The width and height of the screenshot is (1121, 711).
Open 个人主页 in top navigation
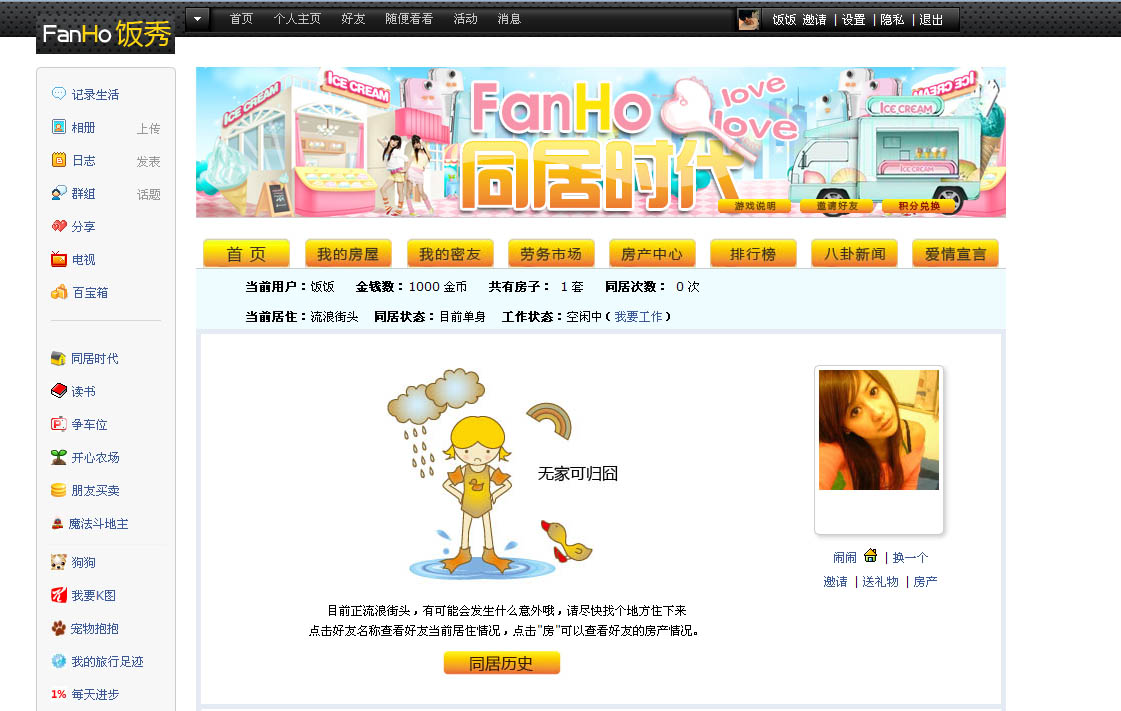coord(297,19)
